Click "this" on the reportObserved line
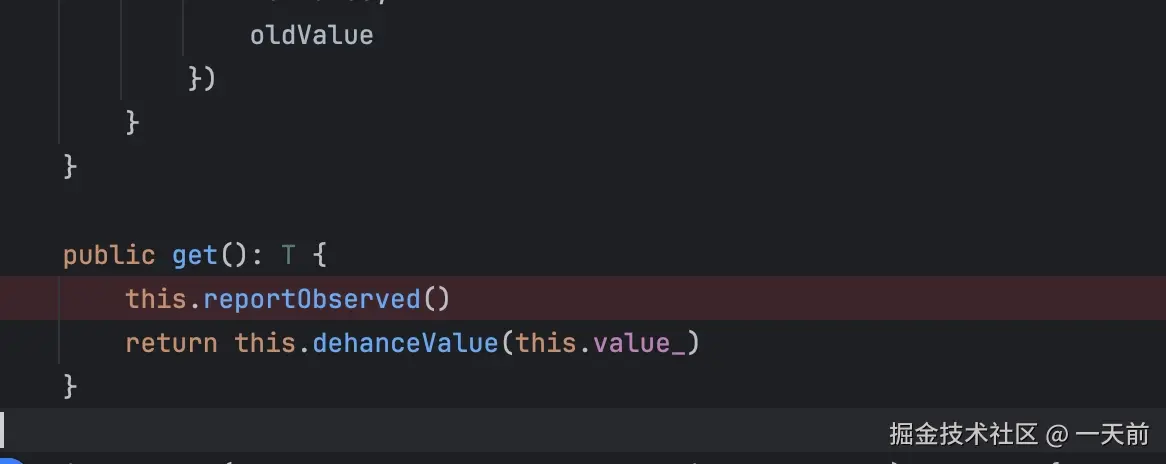 156,298
